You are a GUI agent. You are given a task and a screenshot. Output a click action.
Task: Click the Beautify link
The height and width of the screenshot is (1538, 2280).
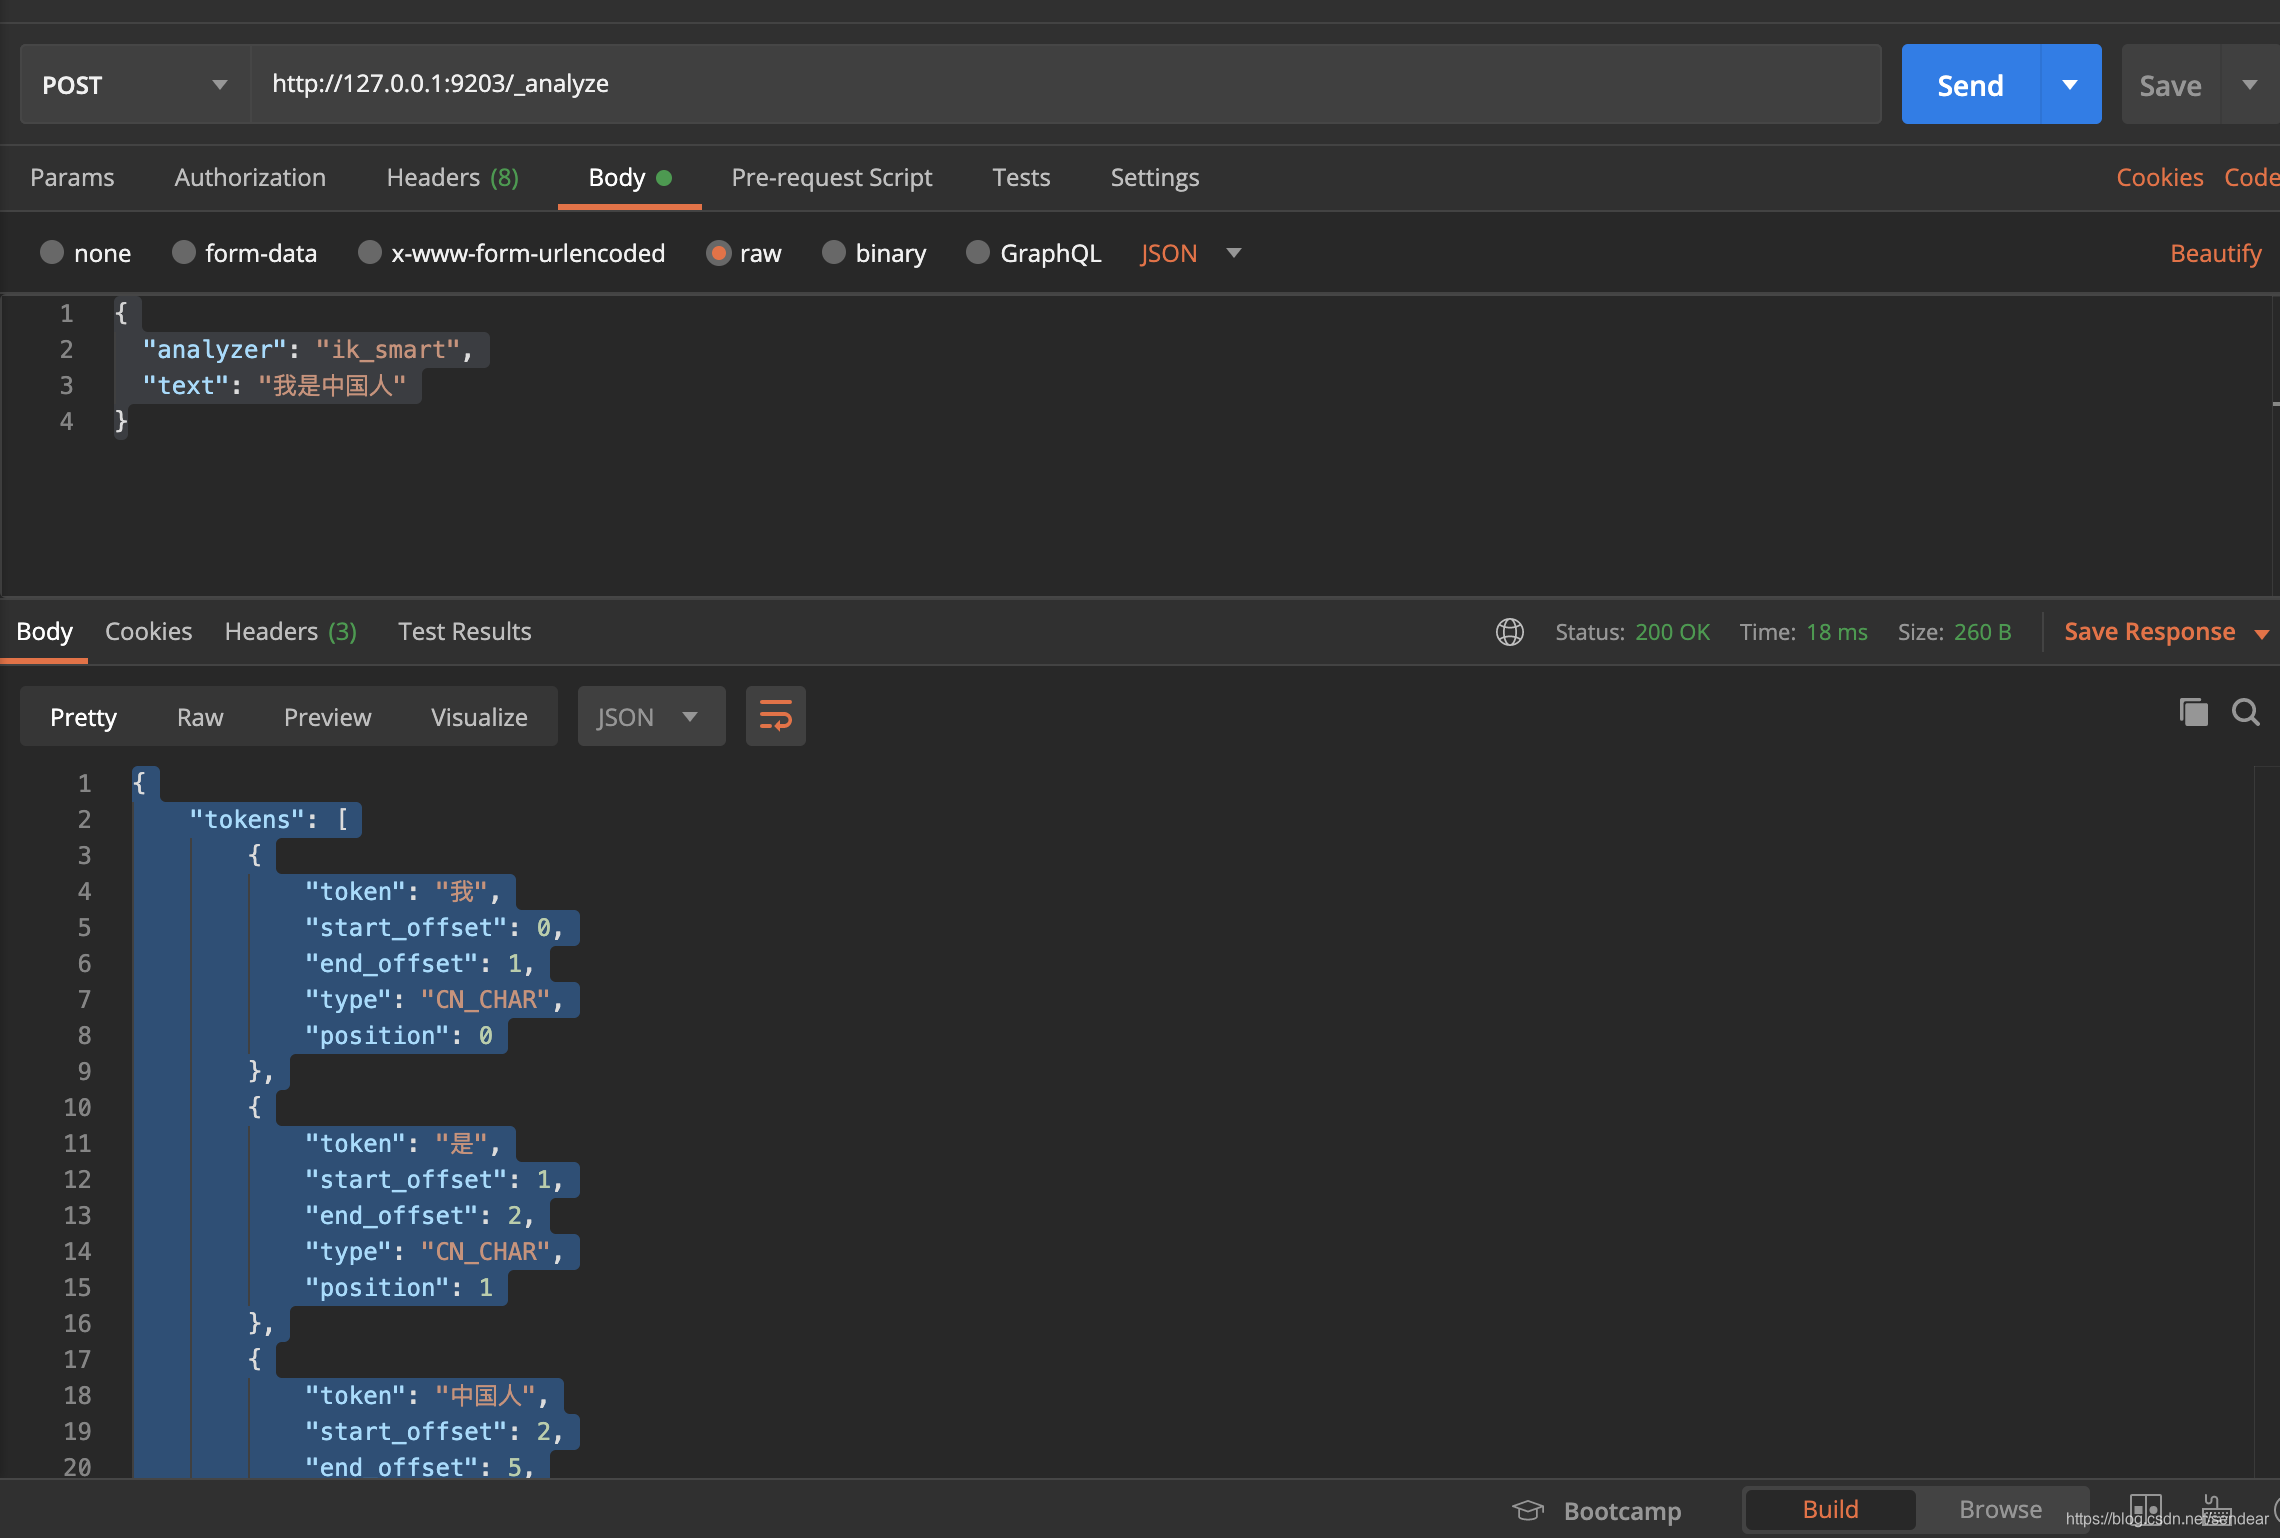[2215, 253]
